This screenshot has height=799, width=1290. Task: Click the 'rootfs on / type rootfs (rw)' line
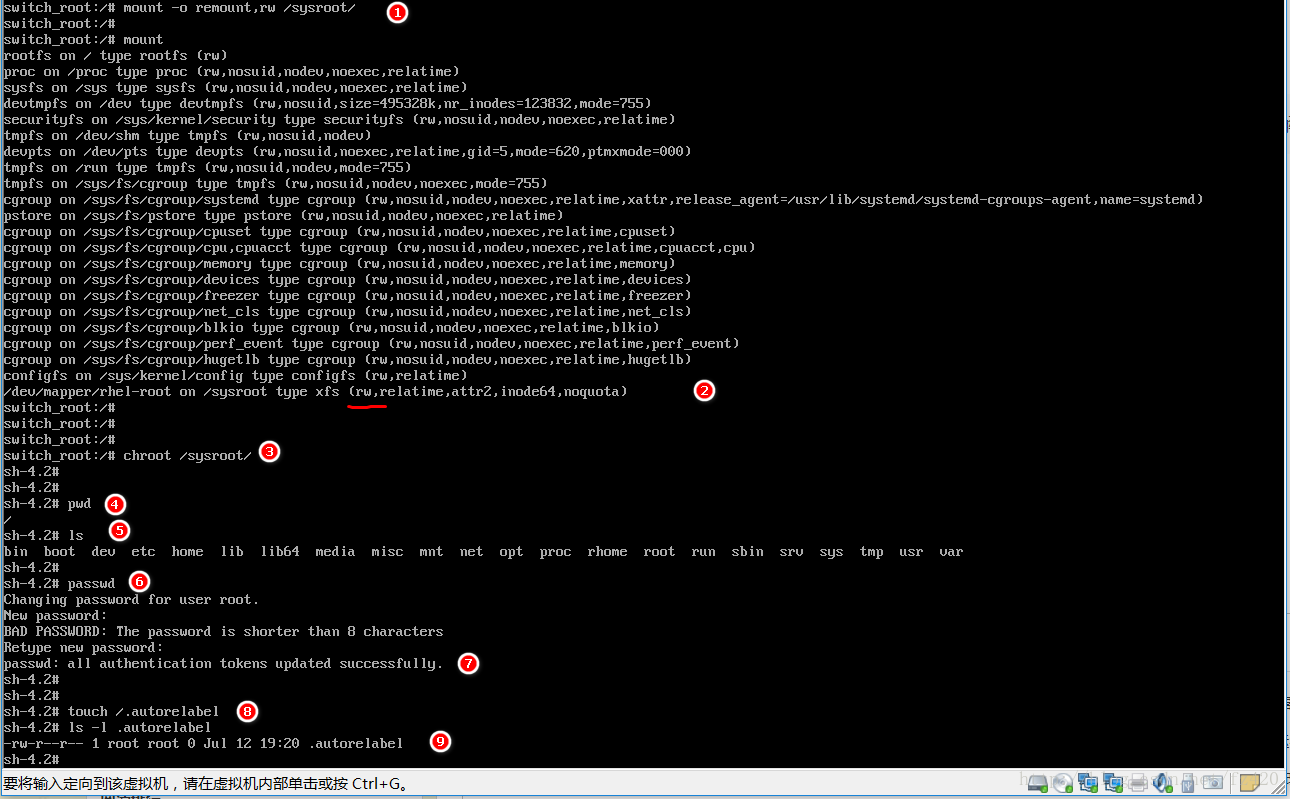pyautogui.click(x=116, y=56)
